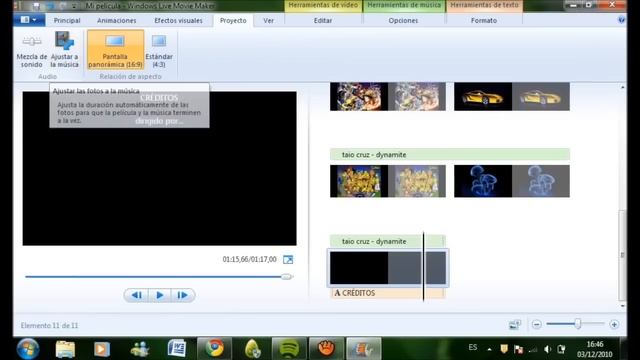Click the volume speaker tray icon

[x=547, y=349]
